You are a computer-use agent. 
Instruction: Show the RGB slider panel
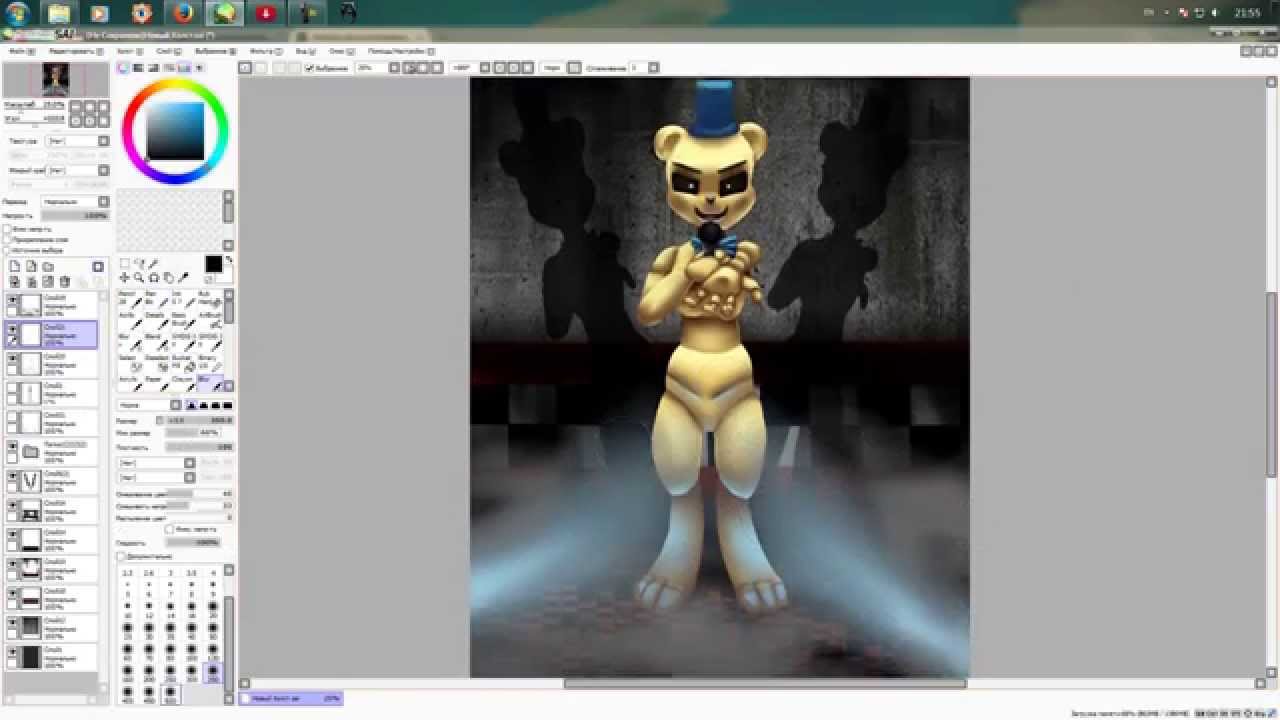pos(138,68)
